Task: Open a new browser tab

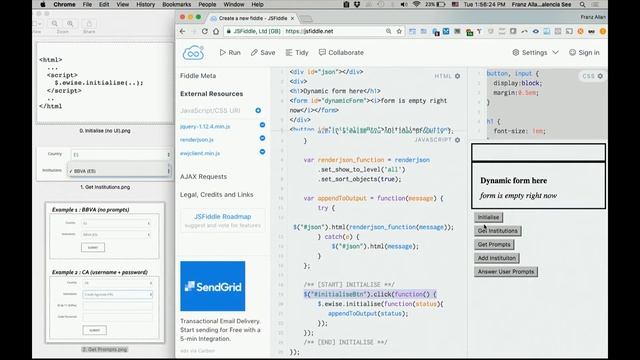Action: (306, 19)
